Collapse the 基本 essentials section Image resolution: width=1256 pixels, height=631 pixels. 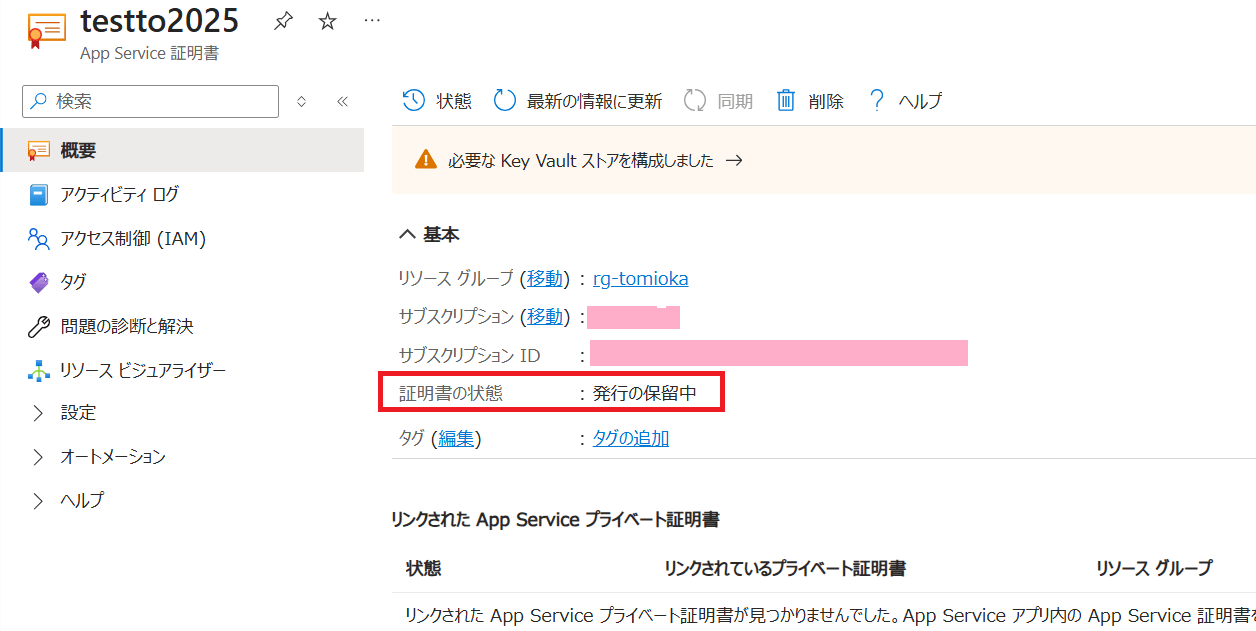click(x=429, y=234)
